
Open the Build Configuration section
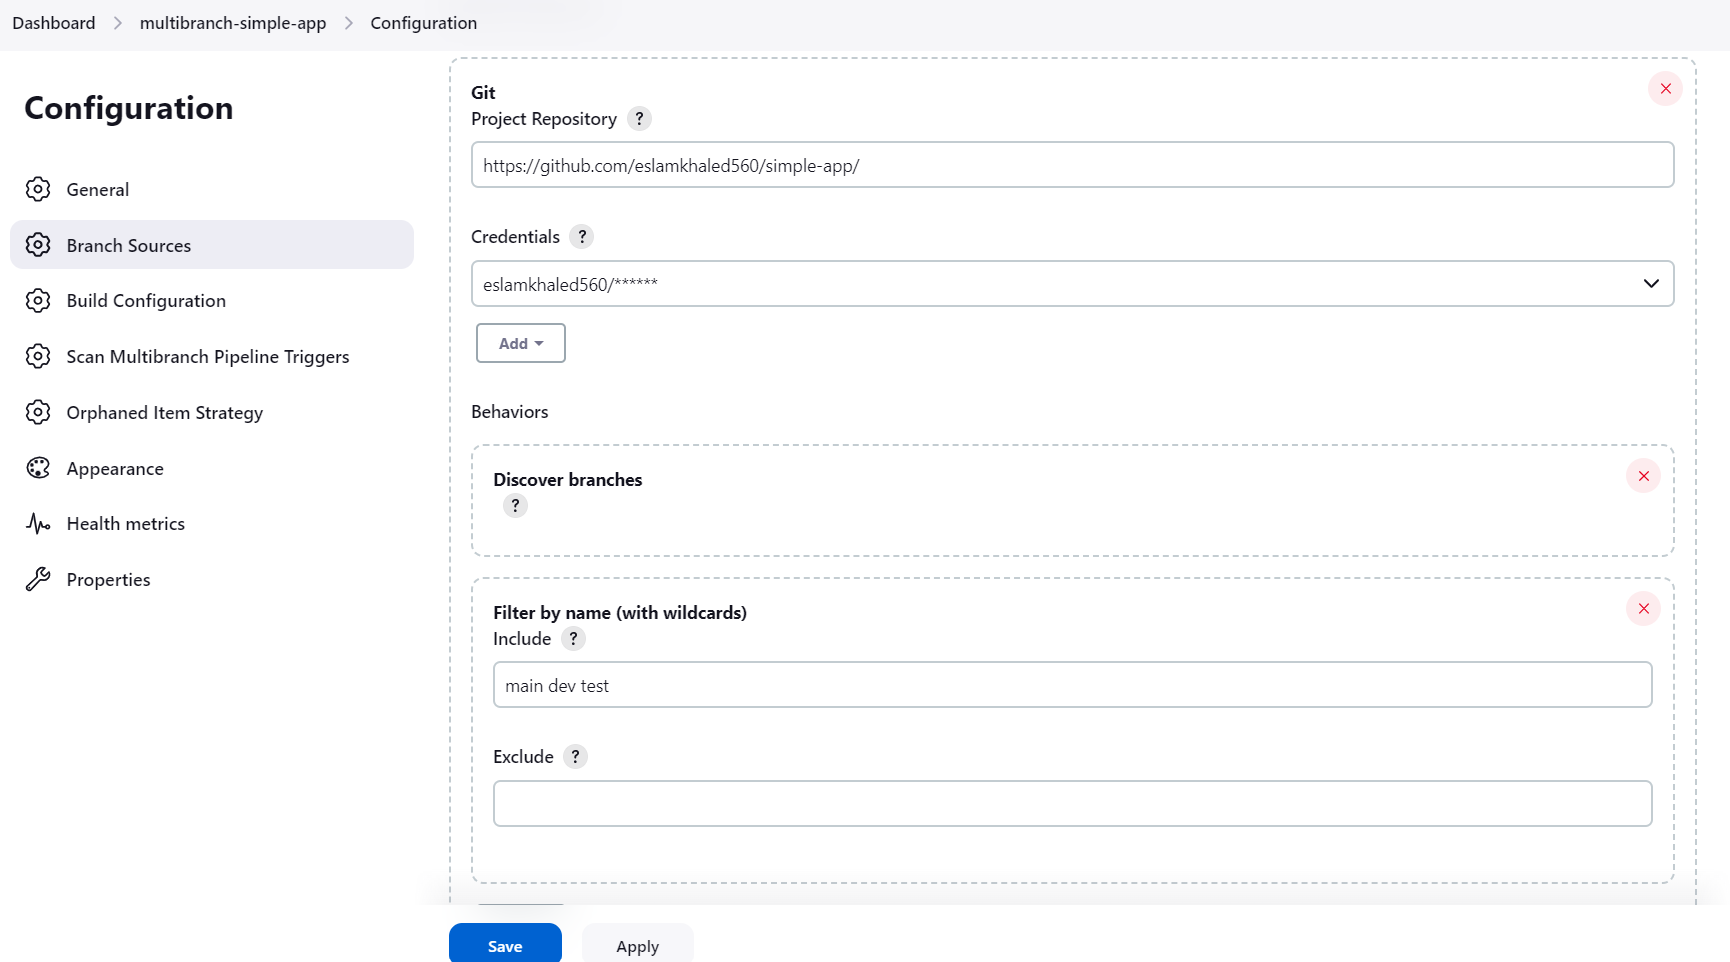(145, 300)
